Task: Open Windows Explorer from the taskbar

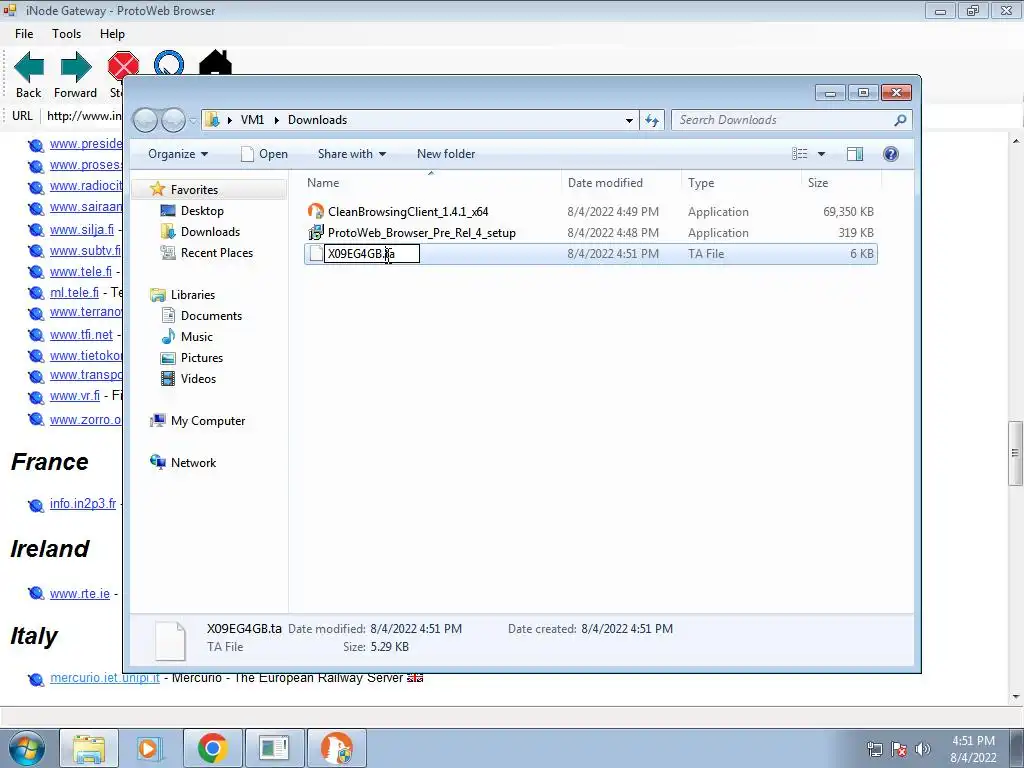Action: point(89,748)
